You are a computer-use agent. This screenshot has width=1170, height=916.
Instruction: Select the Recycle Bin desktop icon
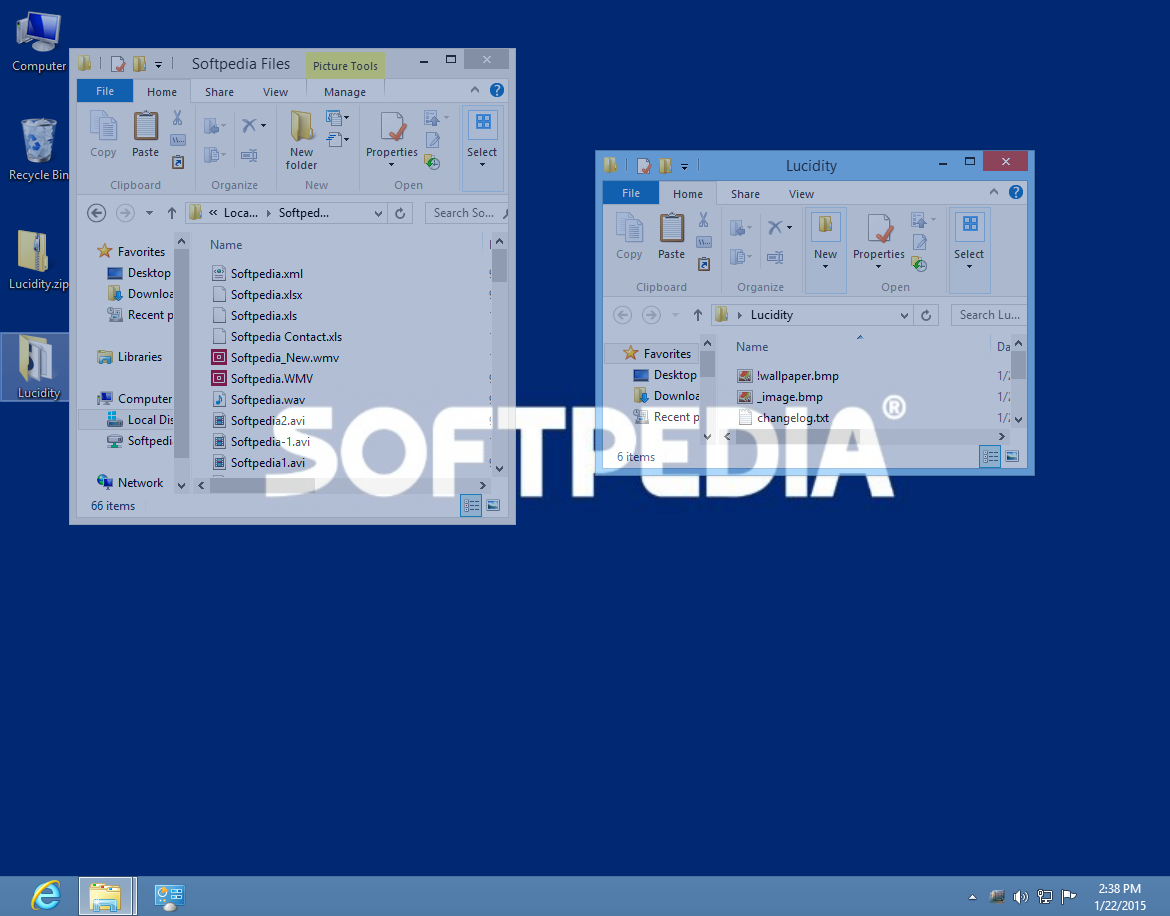[x=38, y=149]
